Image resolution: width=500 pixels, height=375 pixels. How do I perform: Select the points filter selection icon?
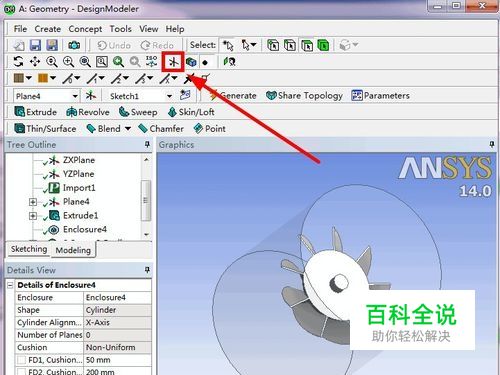[273, 45]
